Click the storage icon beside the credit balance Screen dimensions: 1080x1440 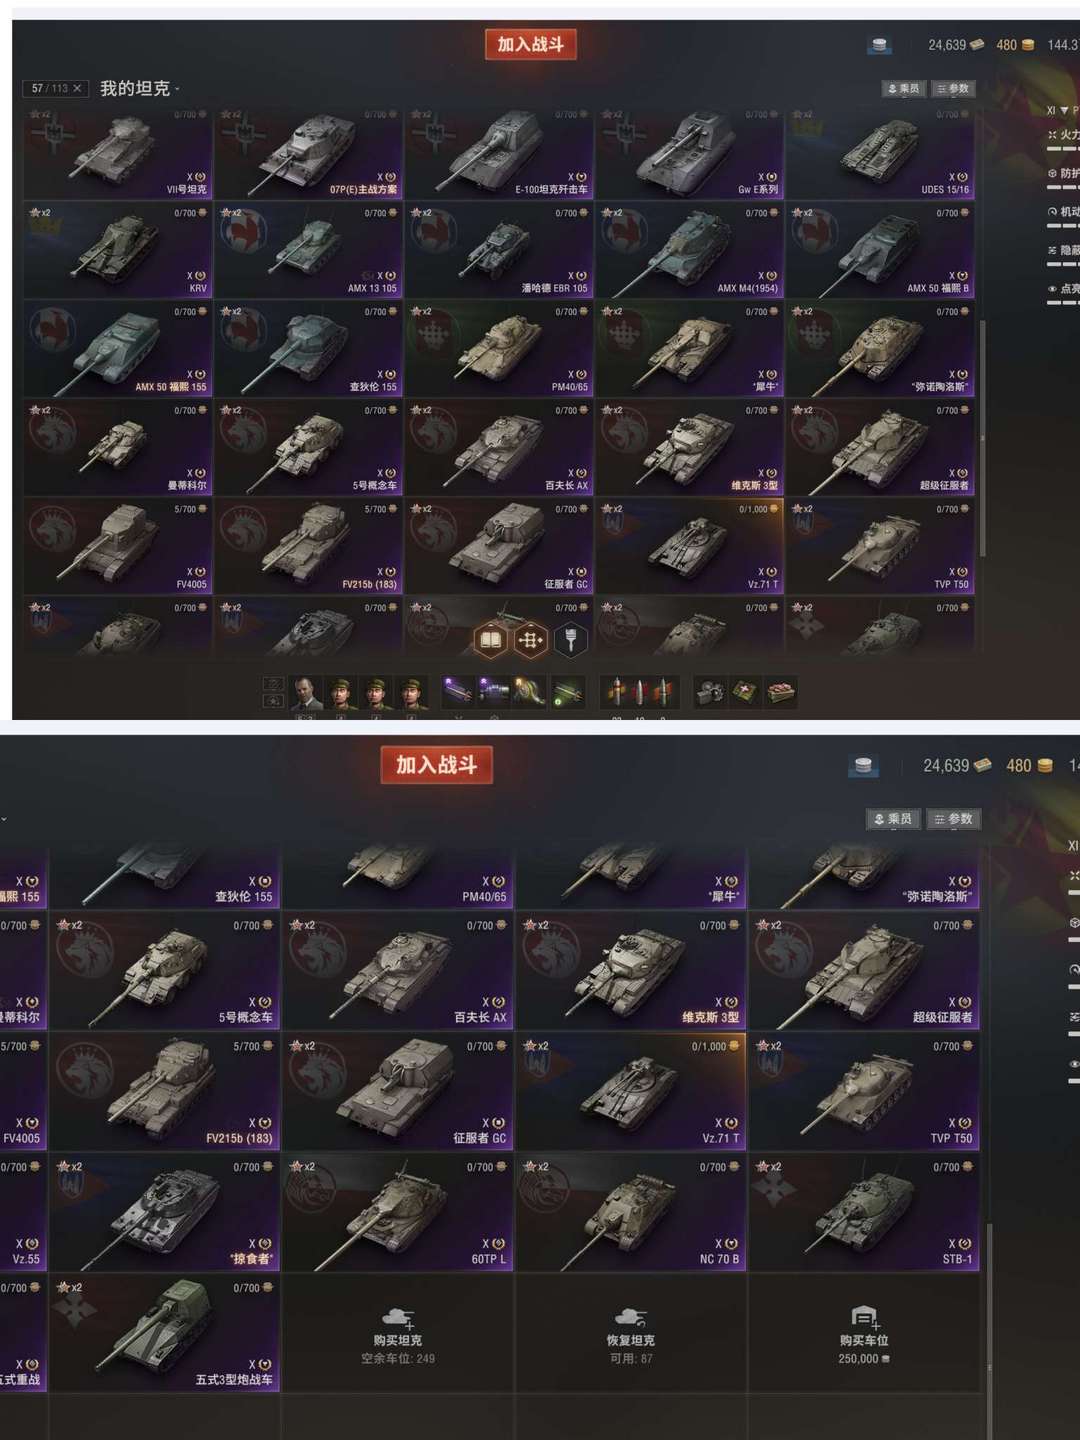879,45
